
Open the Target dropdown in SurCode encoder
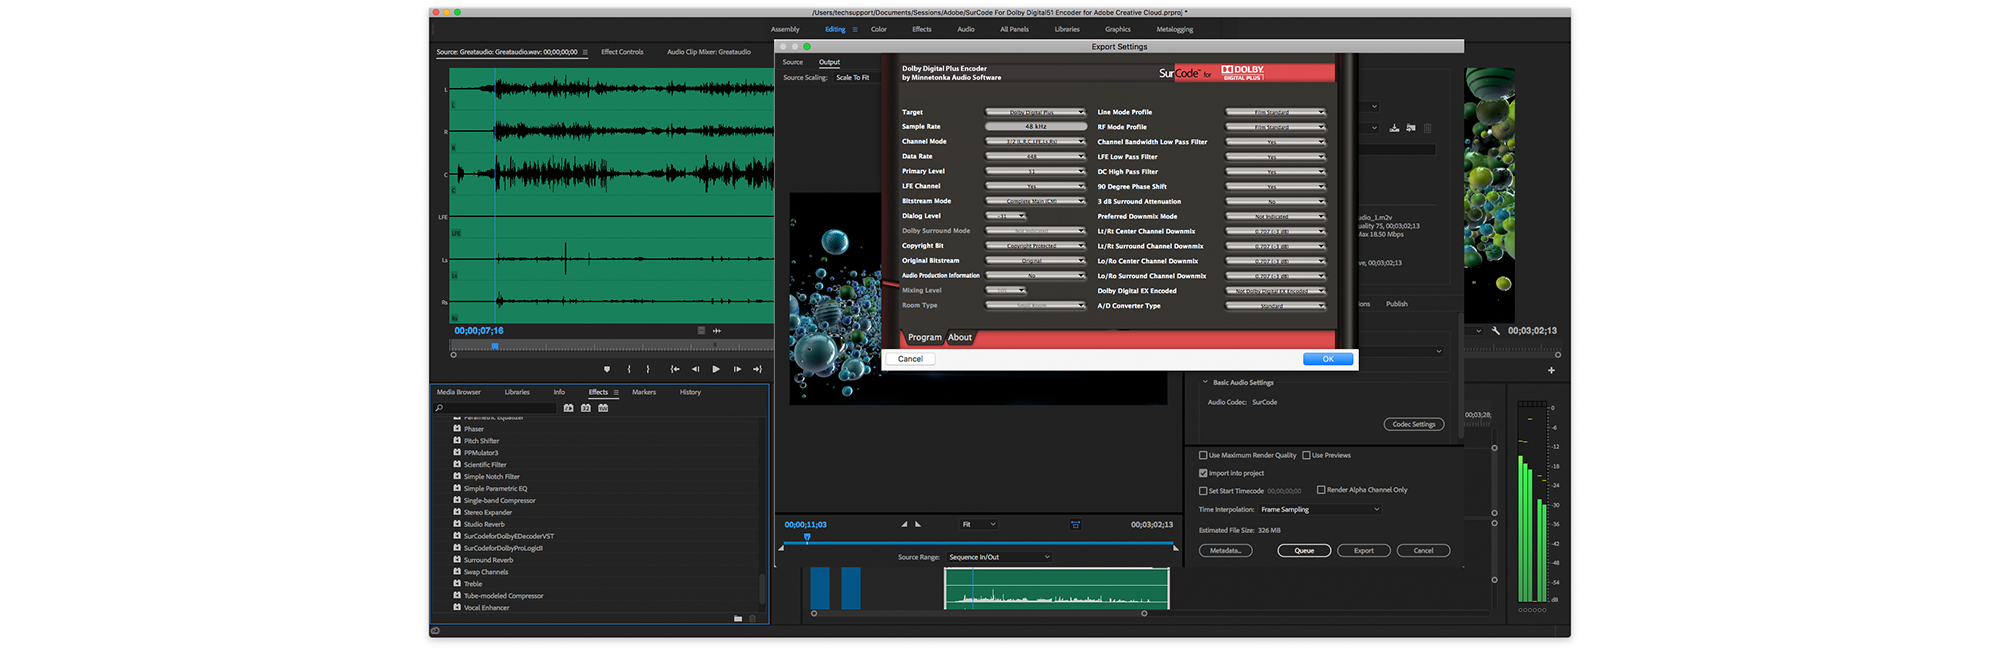pyautogui.click(x=1036, y=112)
